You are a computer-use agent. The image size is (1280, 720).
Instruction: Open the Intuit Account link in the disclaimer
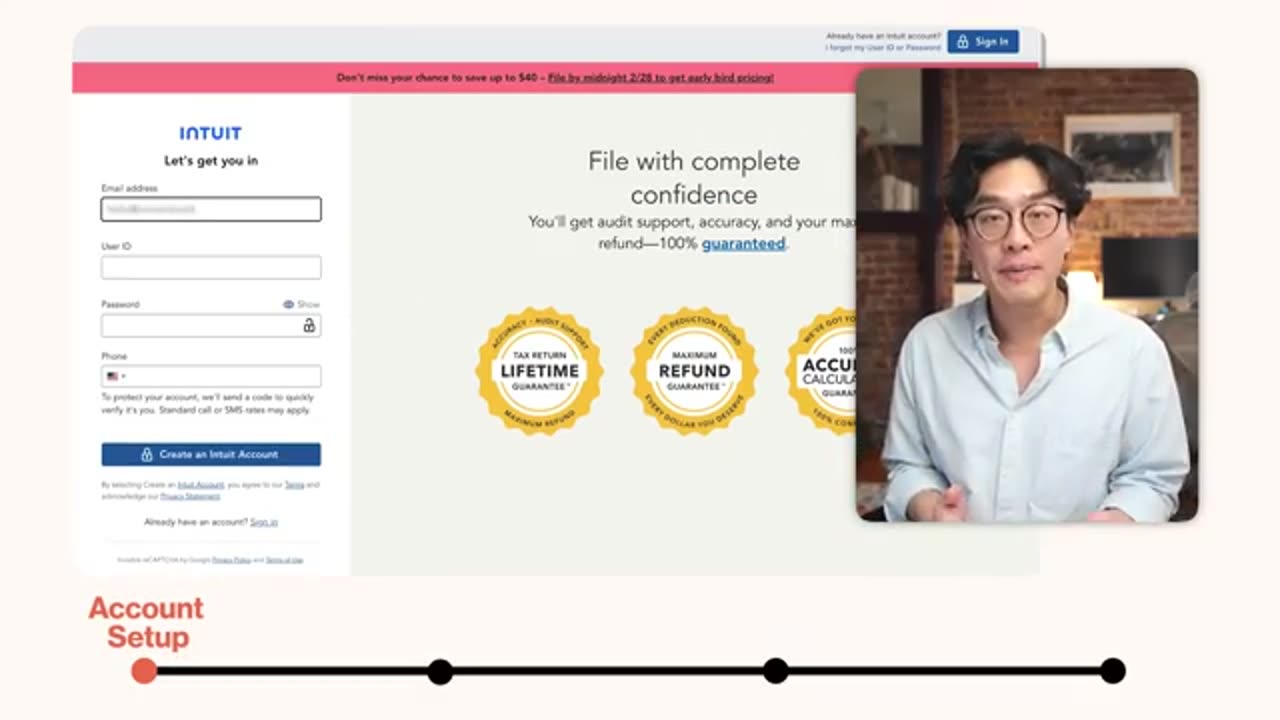pos(201,485)
